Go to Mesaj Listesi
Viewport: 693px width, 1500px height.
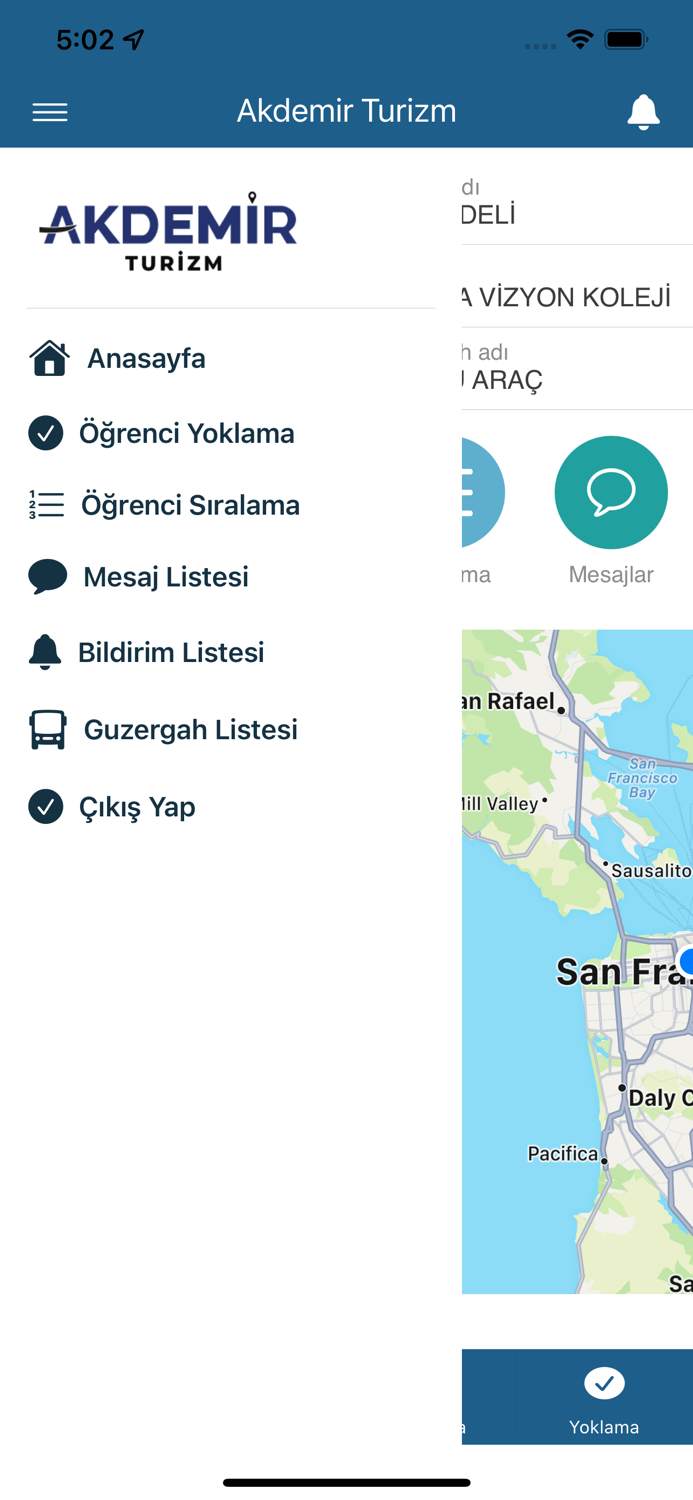click(x=166, y=577)
